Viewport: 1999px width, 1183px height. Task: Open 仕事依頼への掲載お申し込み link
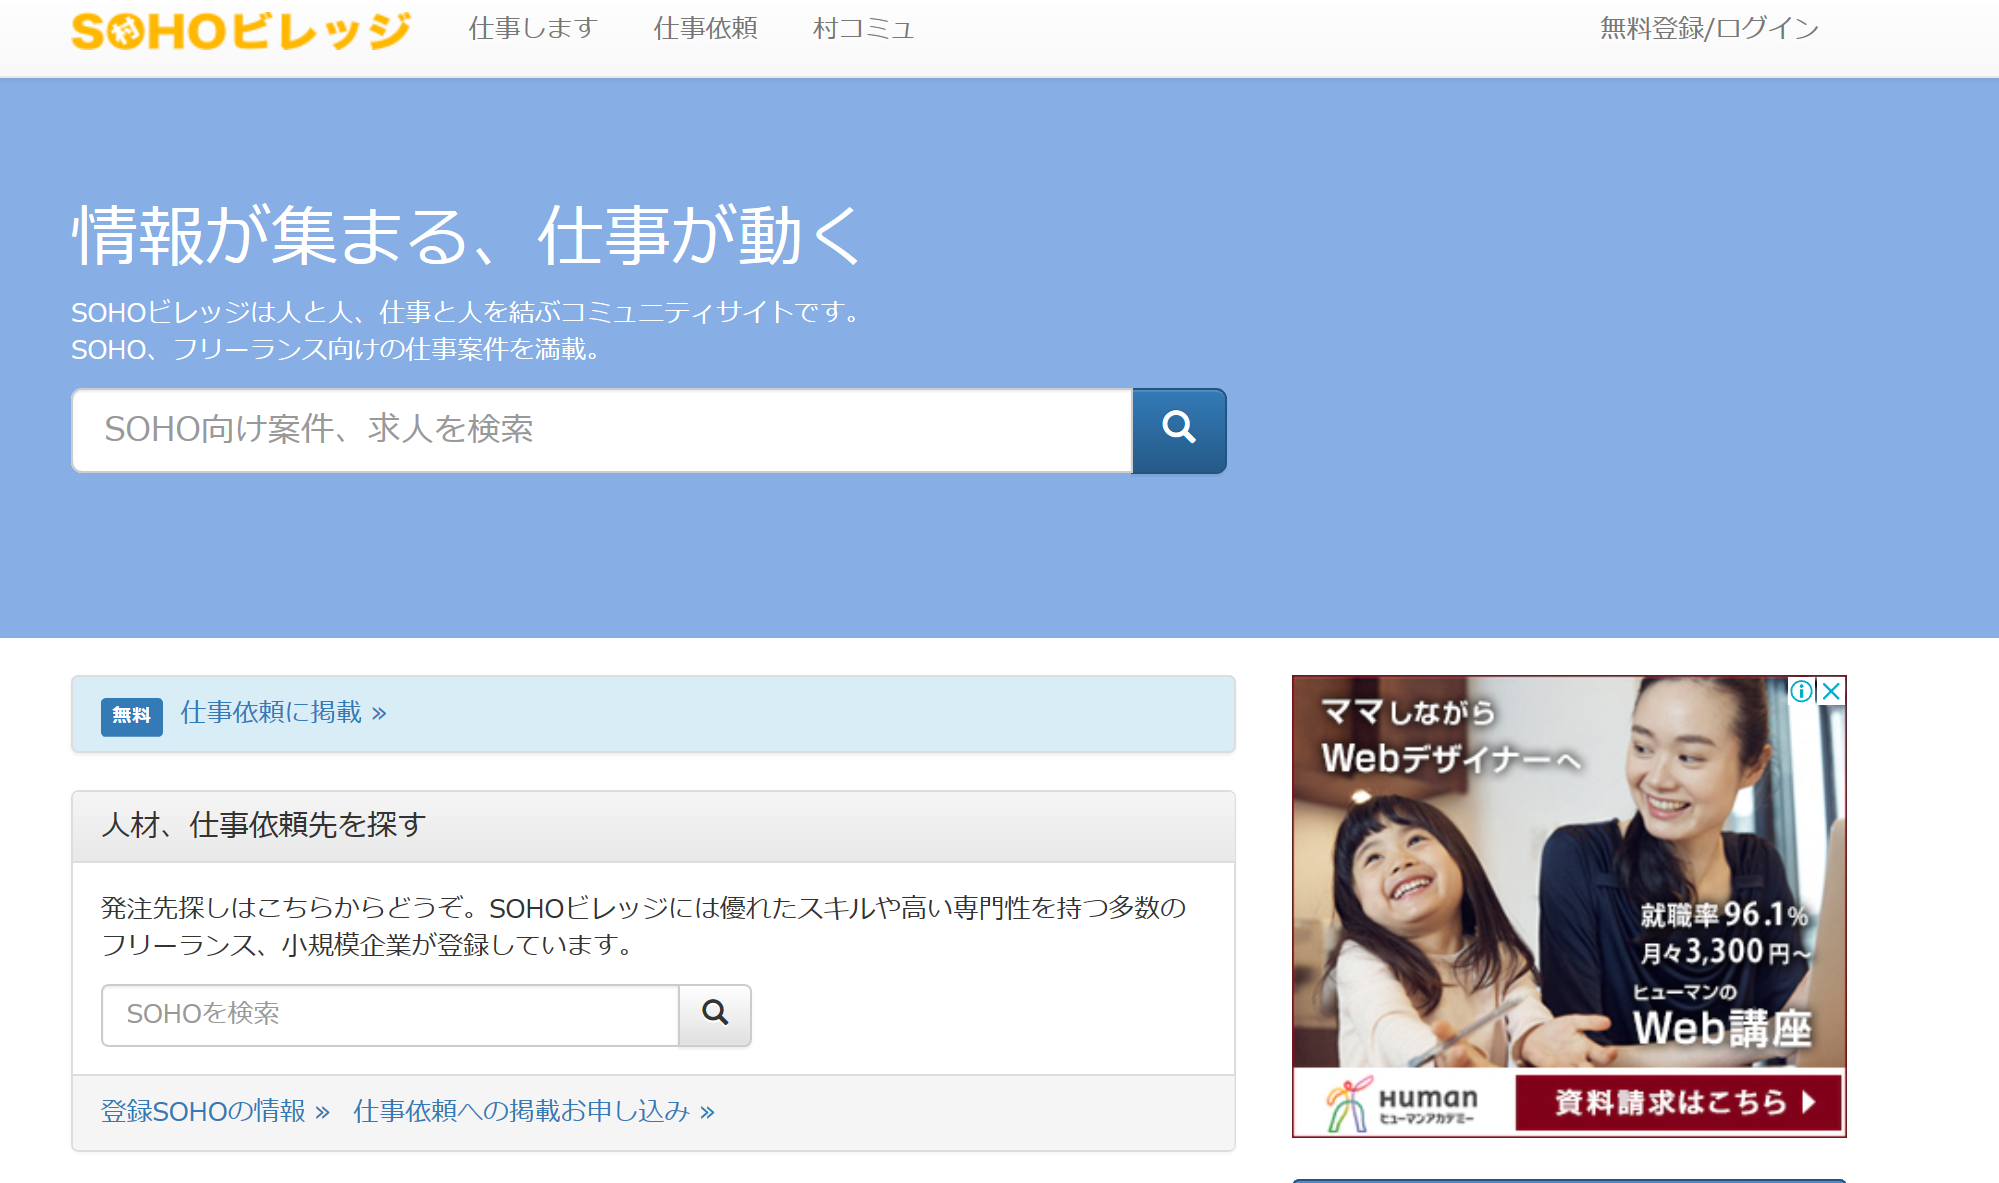click(534, 1111)
